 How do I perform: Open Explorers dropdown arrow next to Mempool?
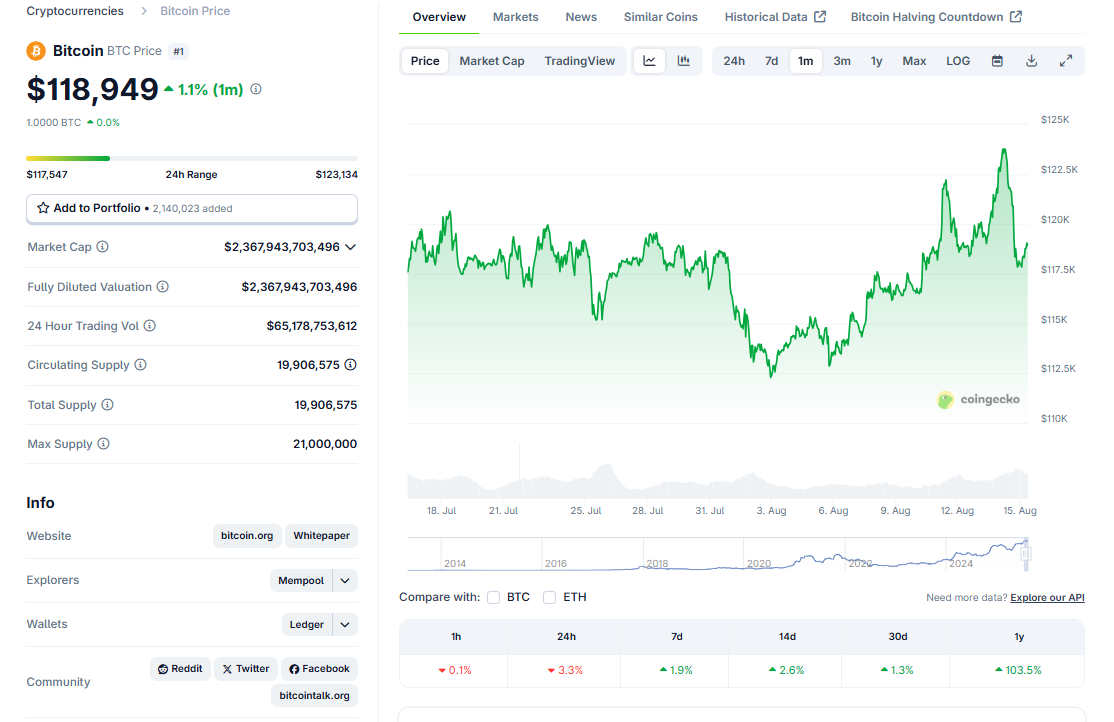345,581
